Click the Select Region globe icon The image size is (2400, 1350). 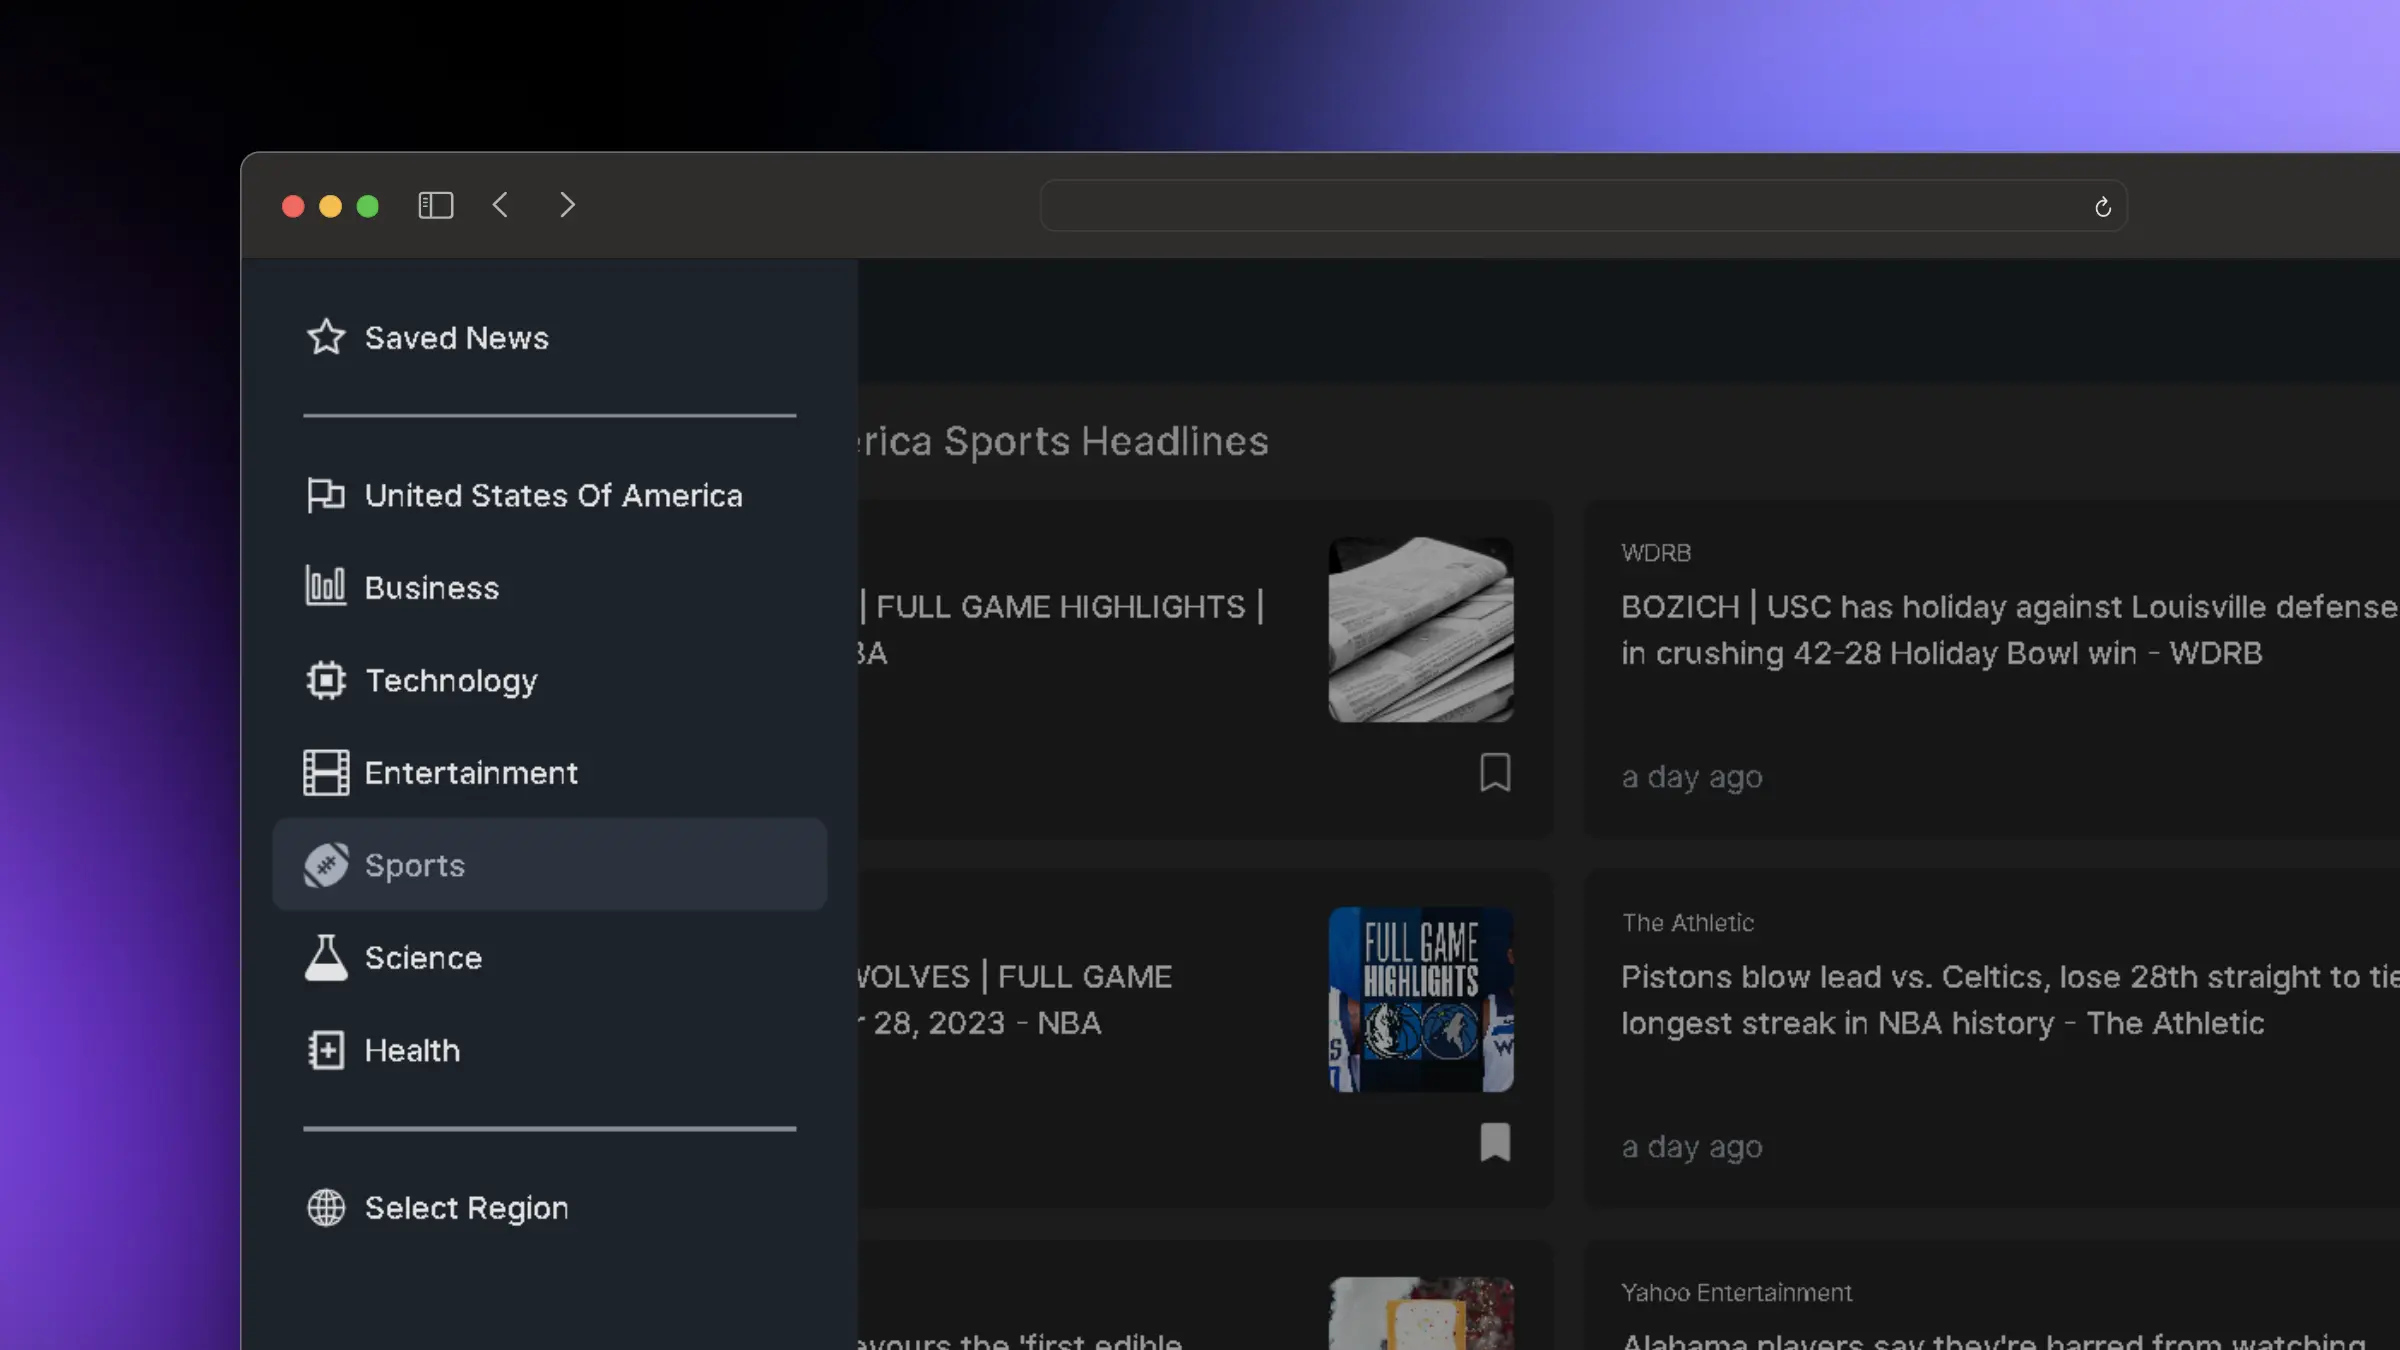(325, 1207)
